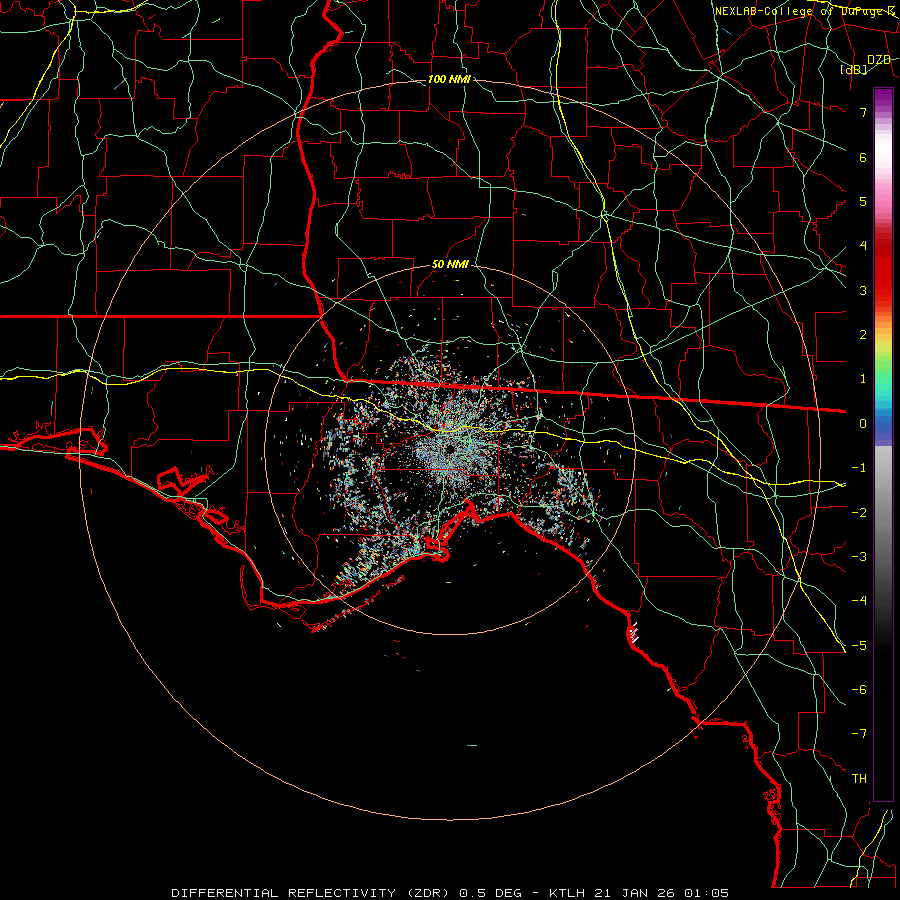Viewport: 900px width, 900px height.
Task: Click the scale value -7
Action: (x=859, y=734)
